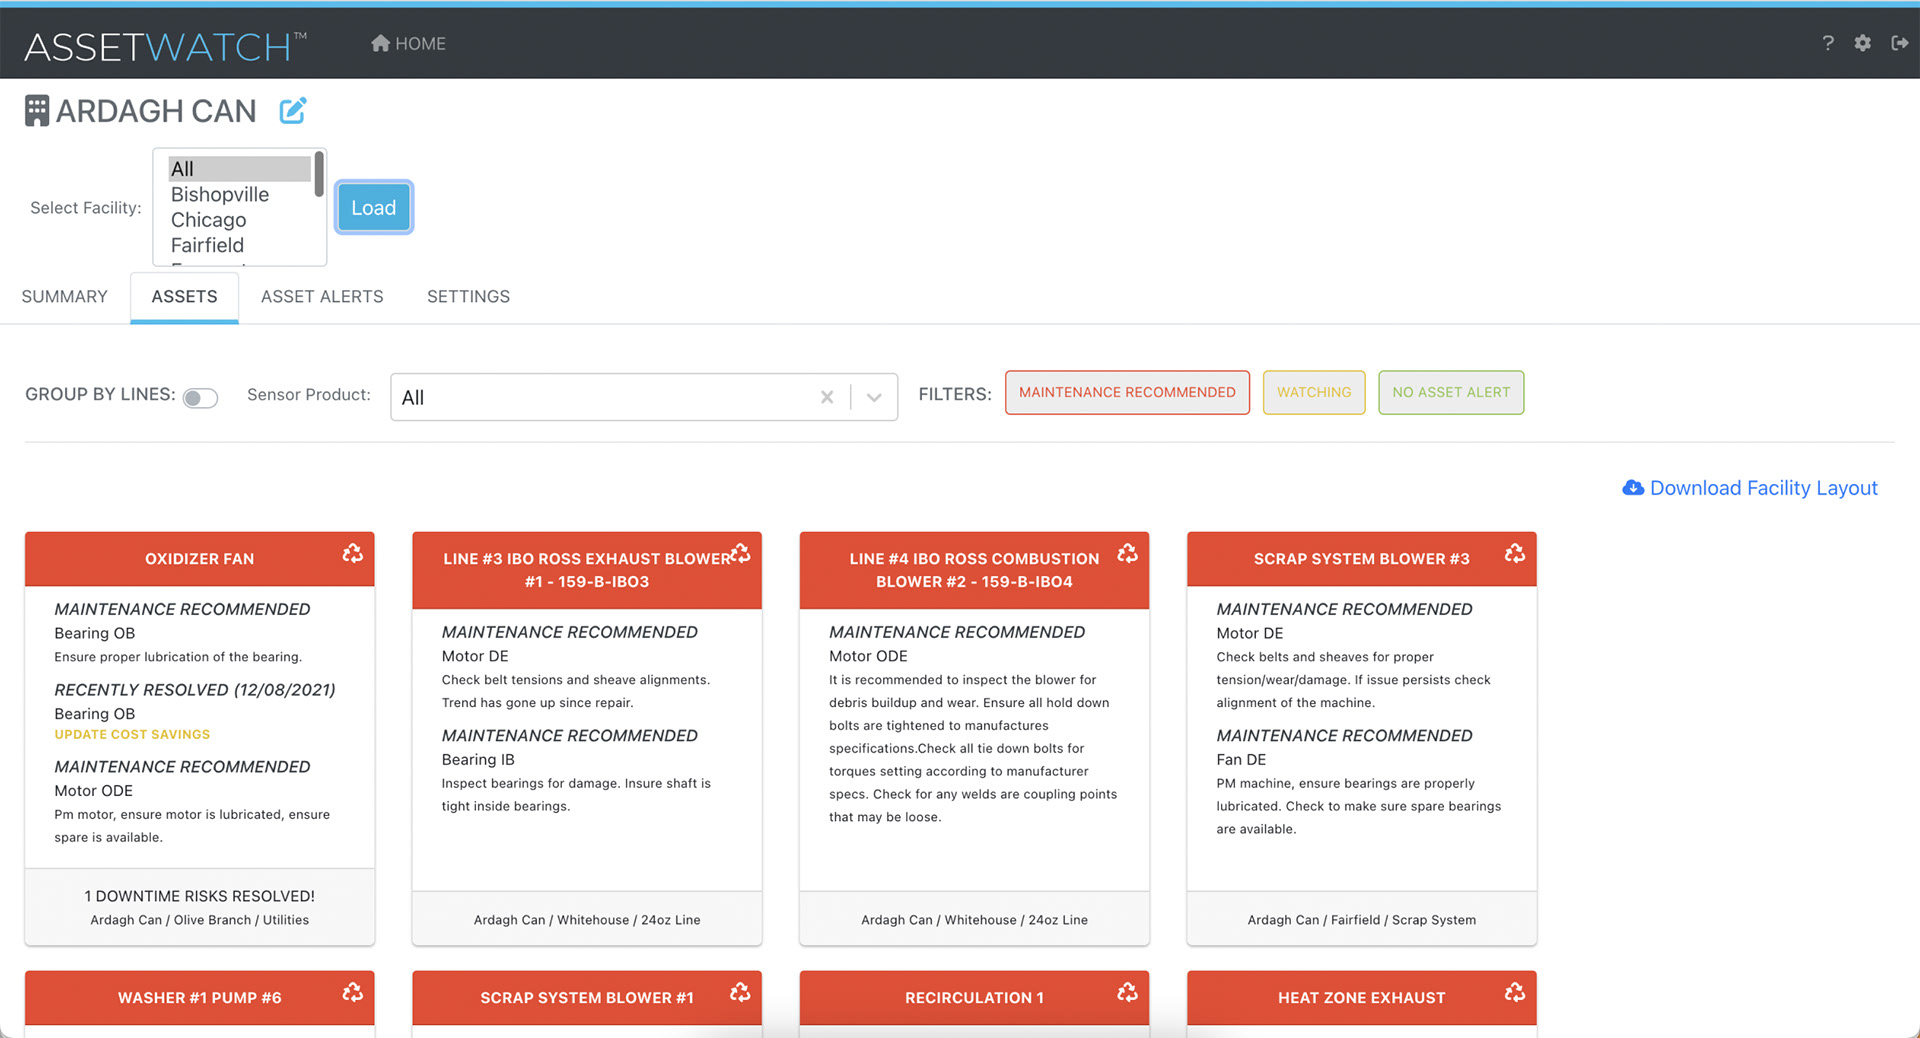This screenshot has height=1038, width=1920.
Task: Select Fairfield facility option
Action: (239, 245)
